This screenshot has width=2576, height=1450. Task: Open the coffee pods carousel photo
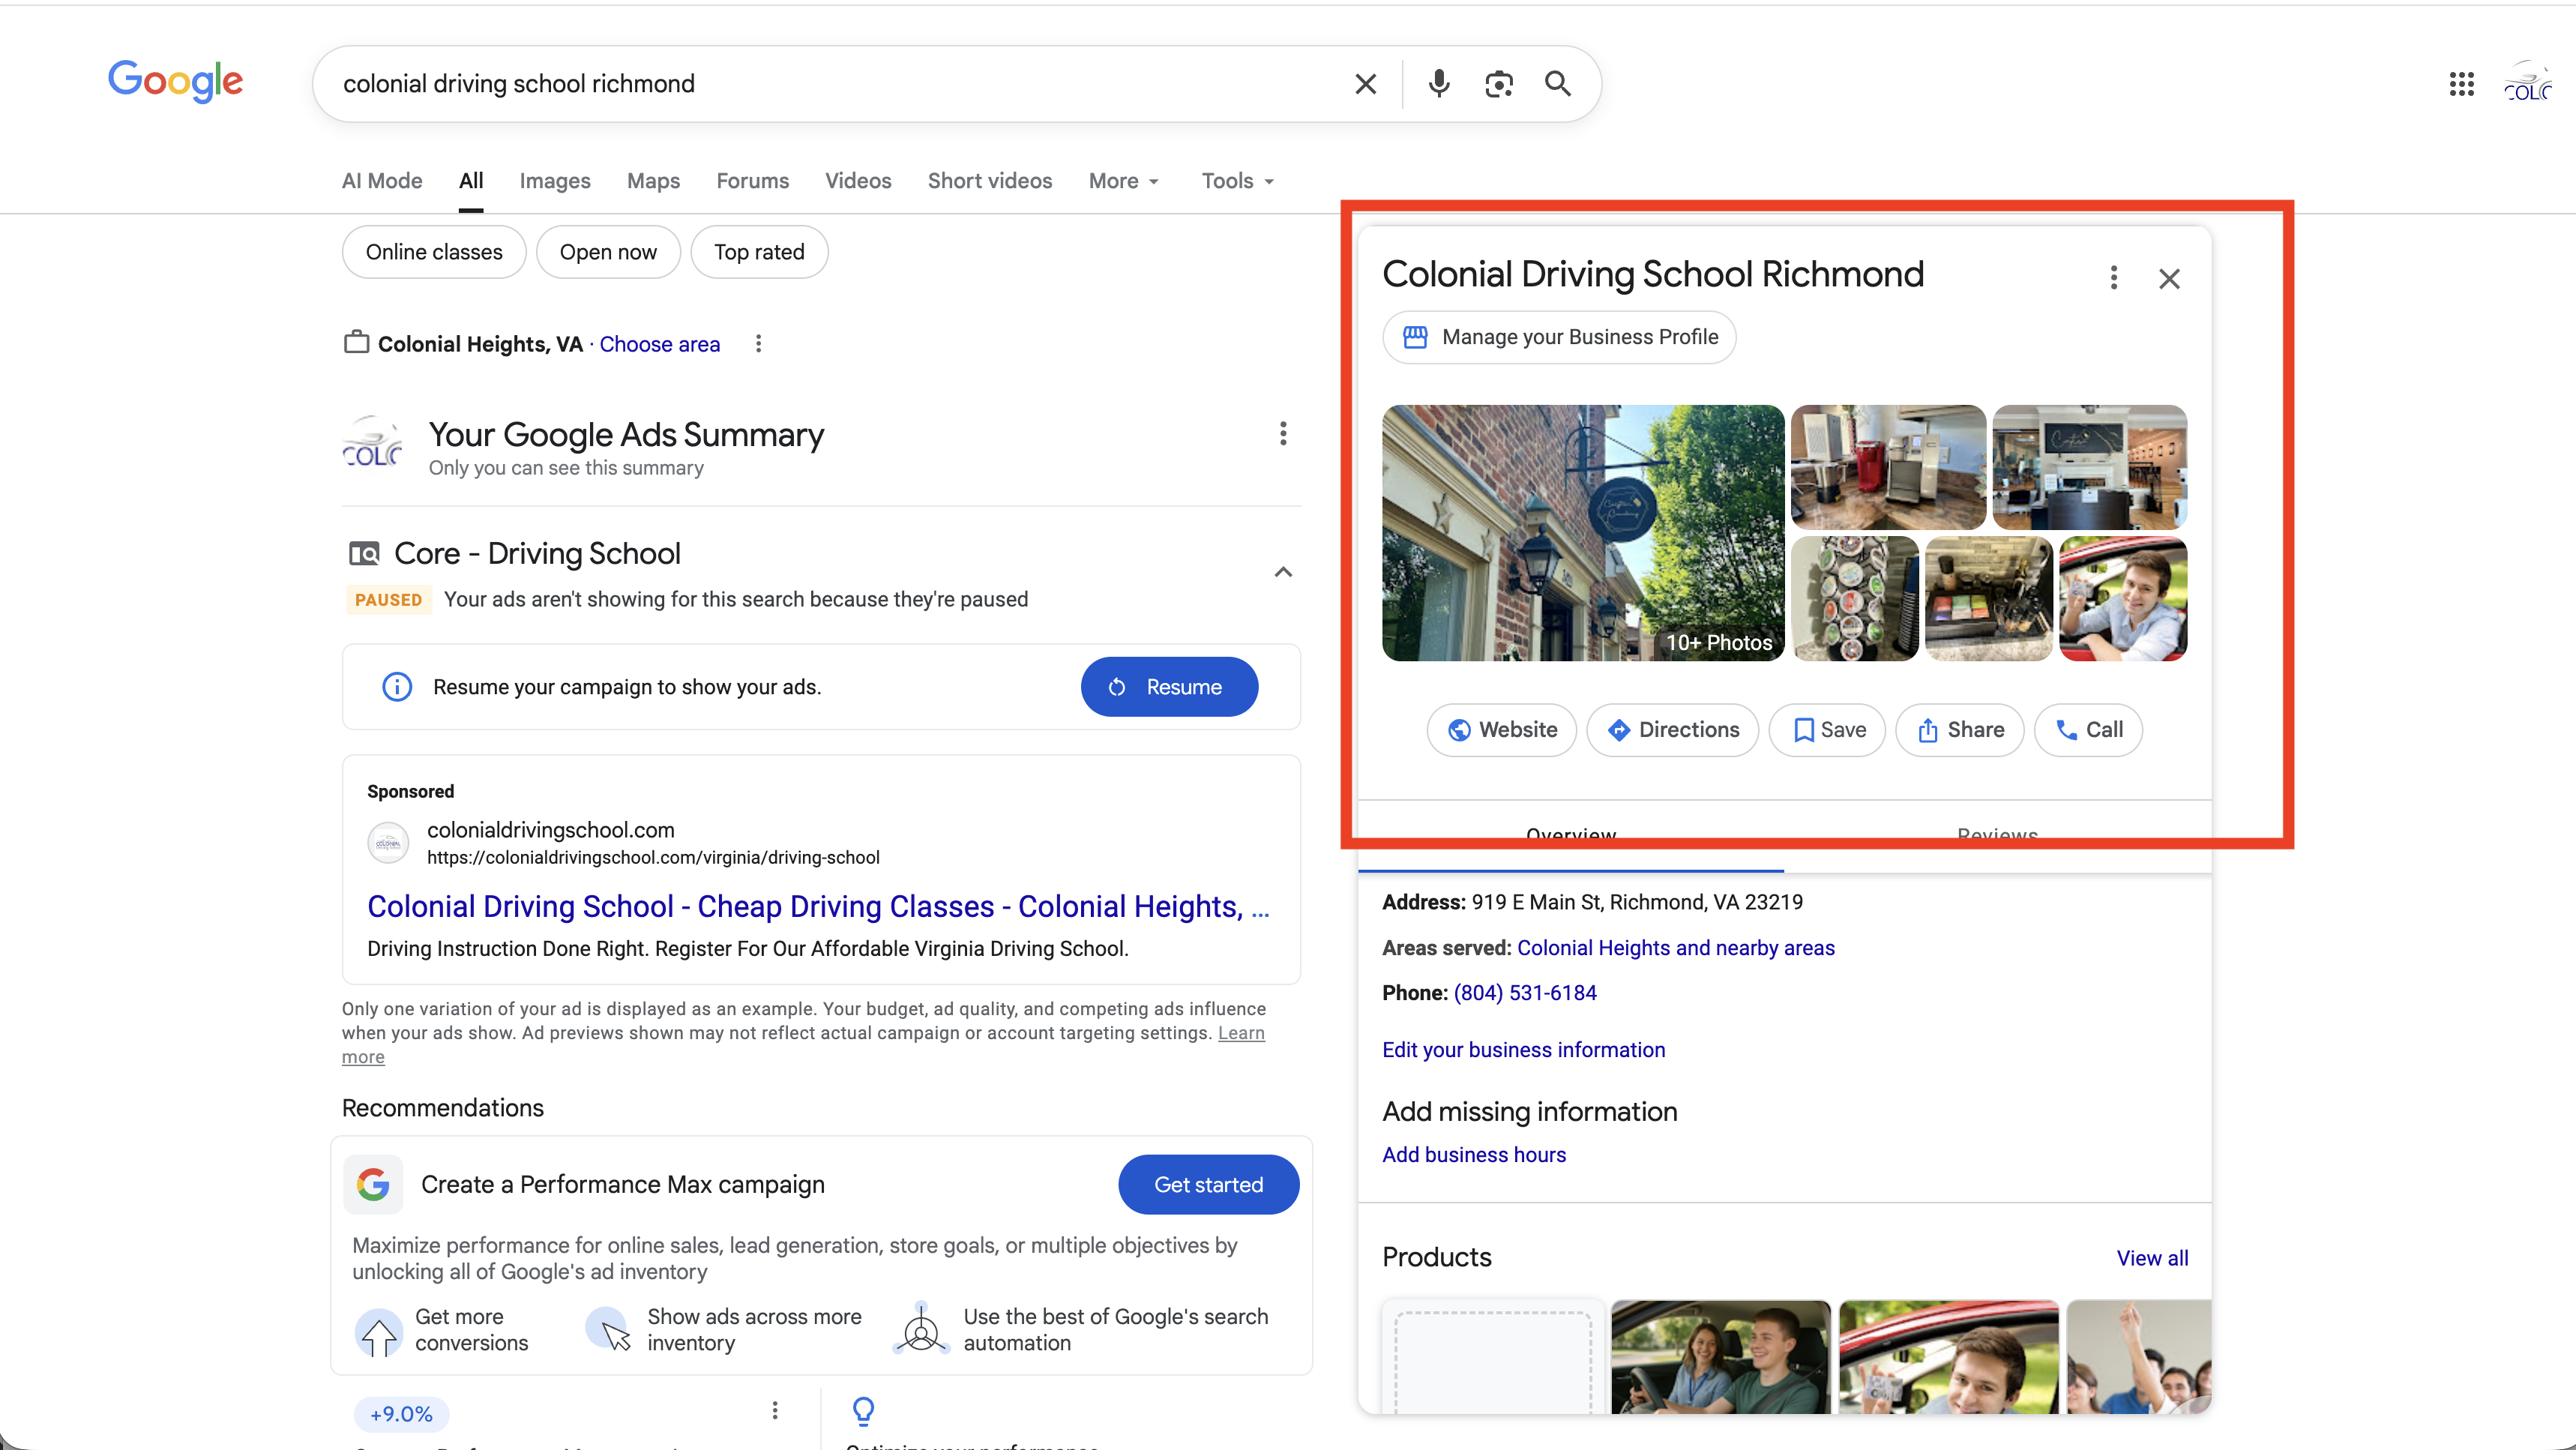pos(1855,599)
